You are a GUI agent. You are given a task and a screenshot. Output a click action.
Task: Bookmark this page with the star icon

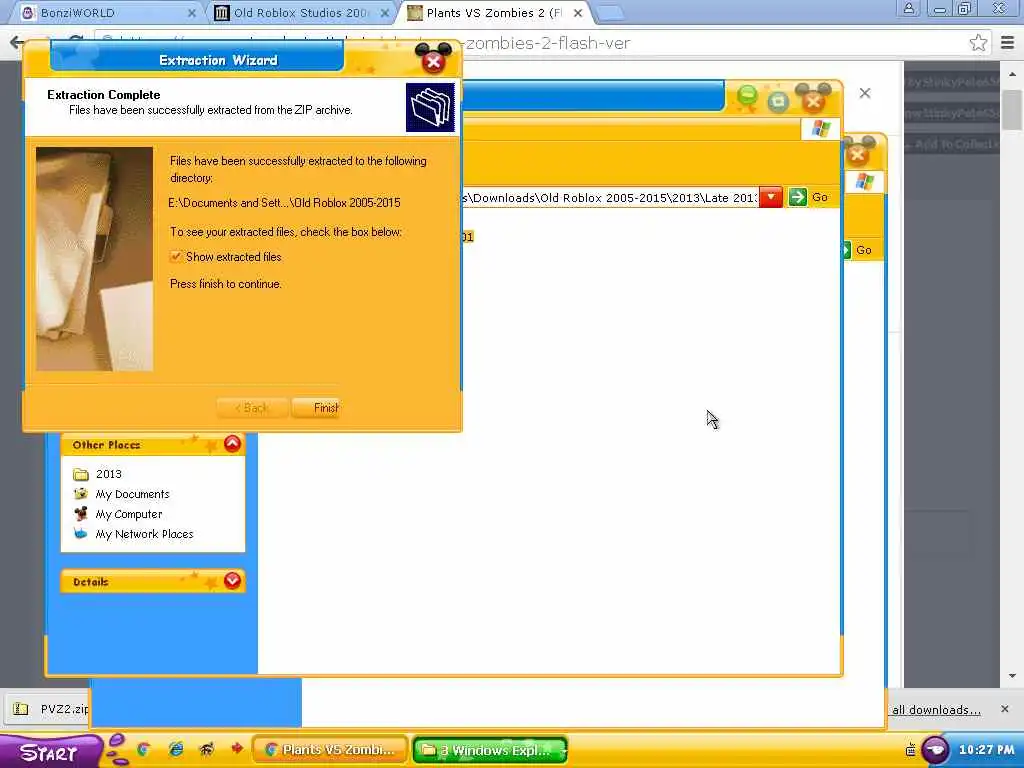click(978, 43)
